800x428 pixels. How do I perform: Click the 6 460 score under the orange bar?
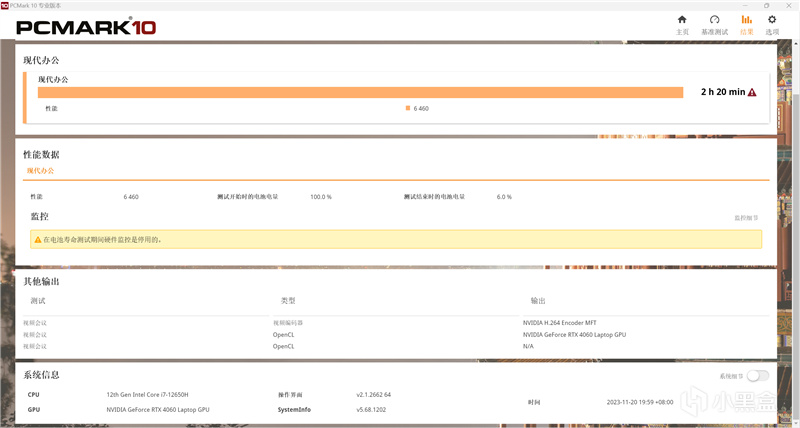click(x=421, y=109)
